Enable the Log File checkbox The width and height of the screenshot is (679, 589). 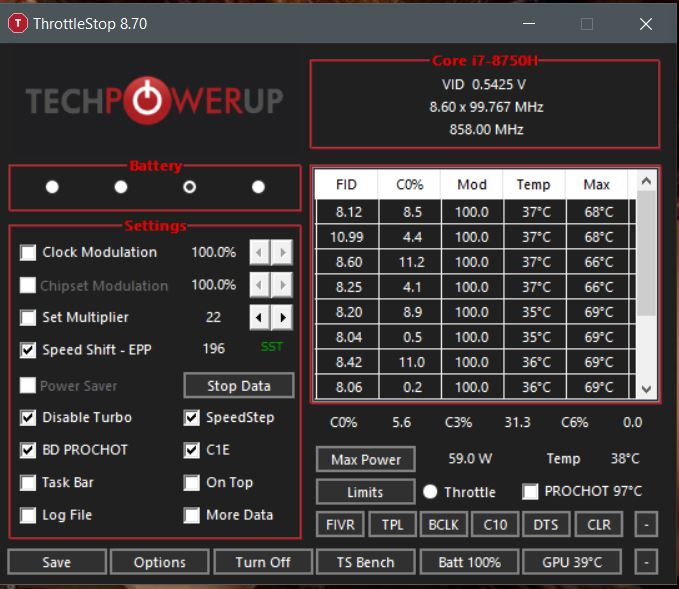pos(28,515)
